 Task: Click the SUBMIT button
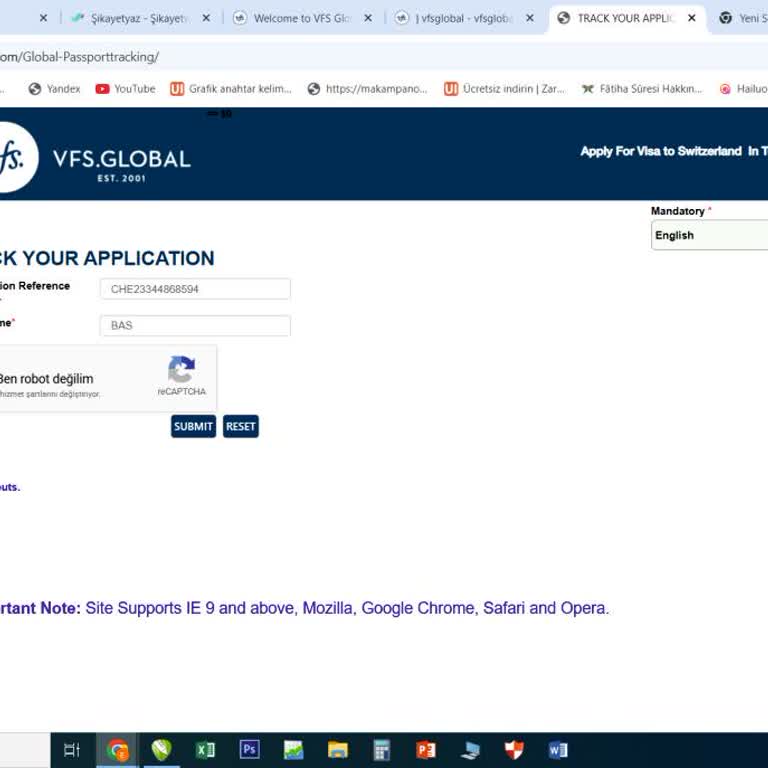click(x=193, y=426)
